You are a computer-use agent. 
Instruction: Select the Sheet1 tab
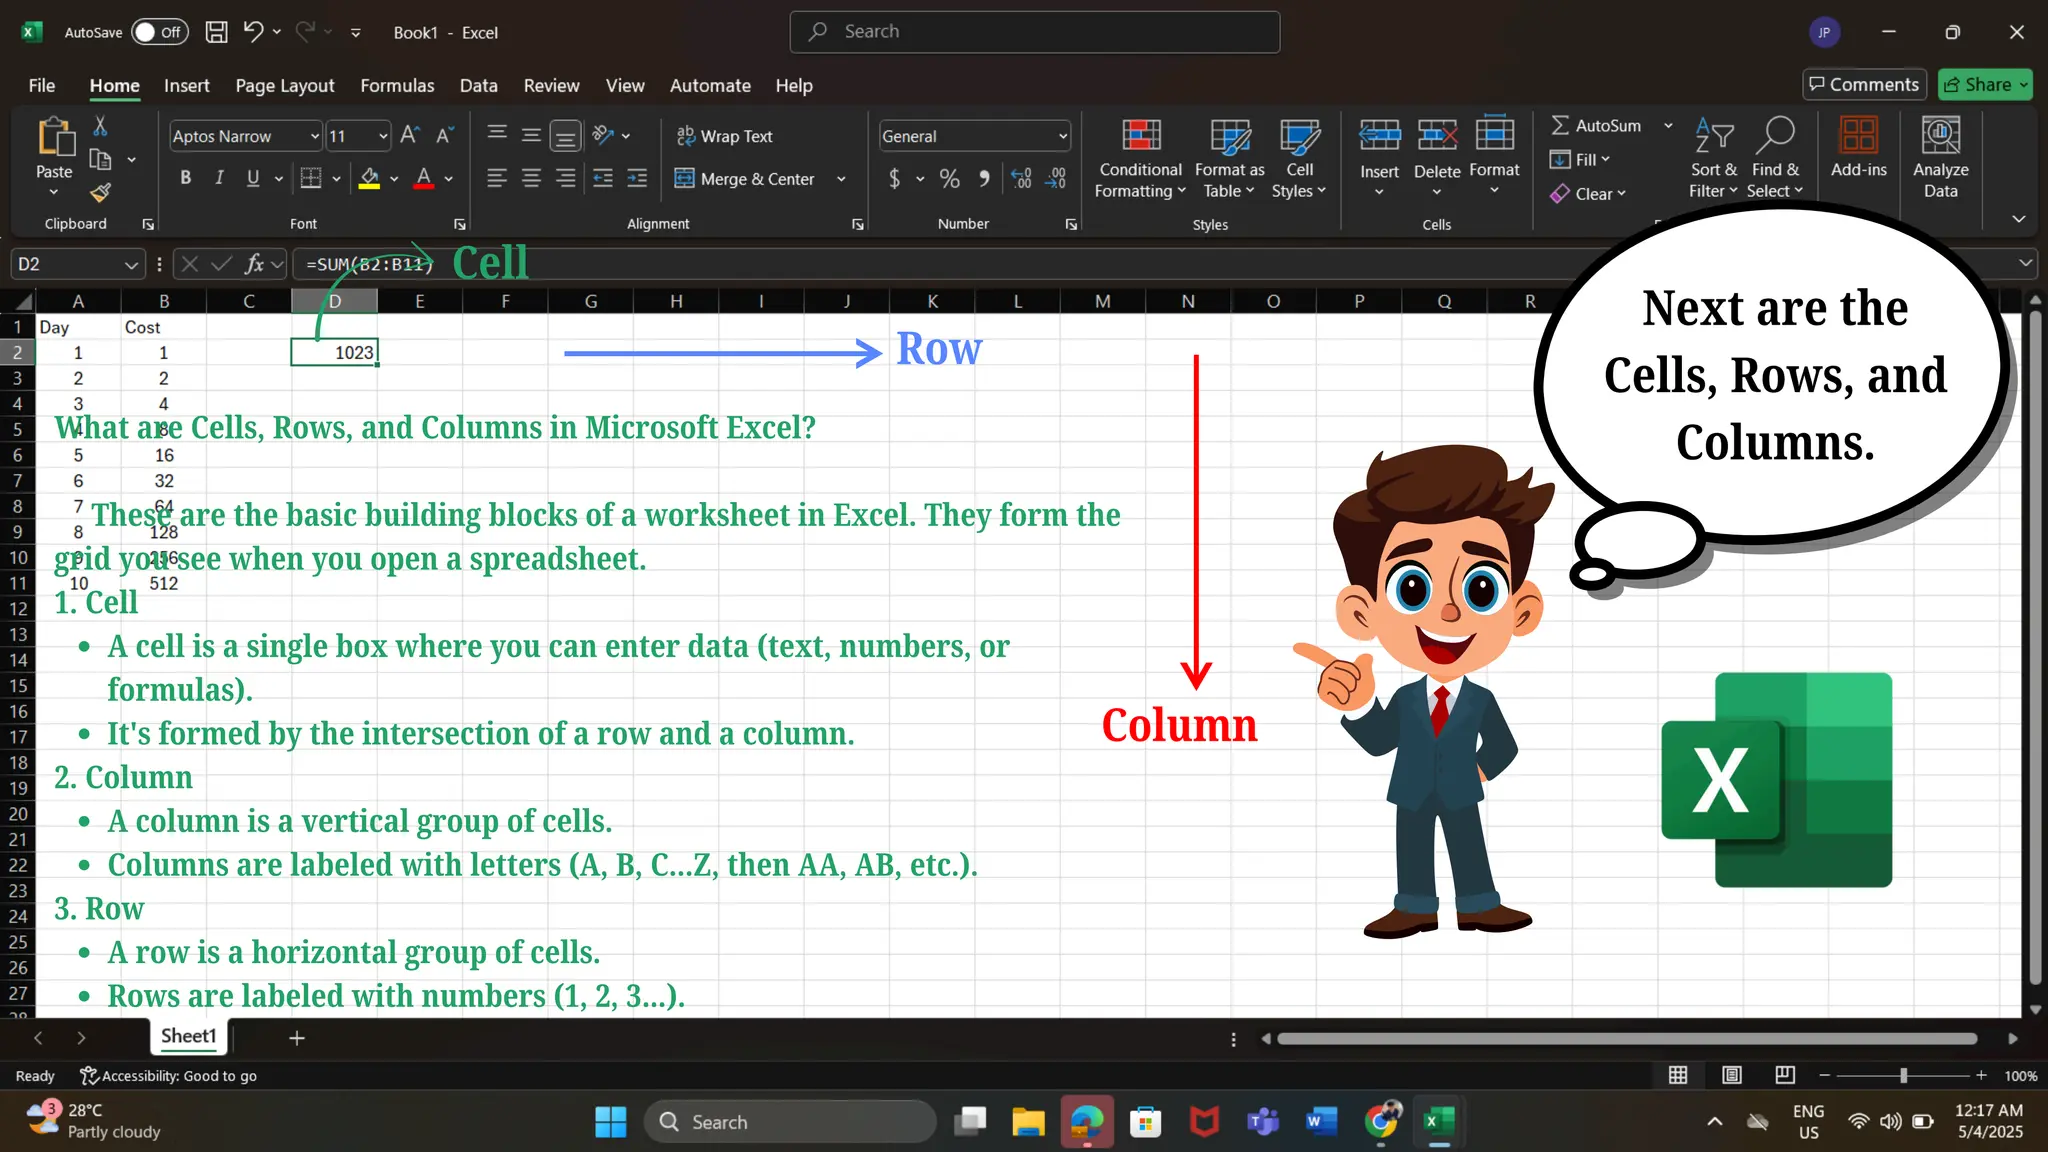(x=188, y=1036)
